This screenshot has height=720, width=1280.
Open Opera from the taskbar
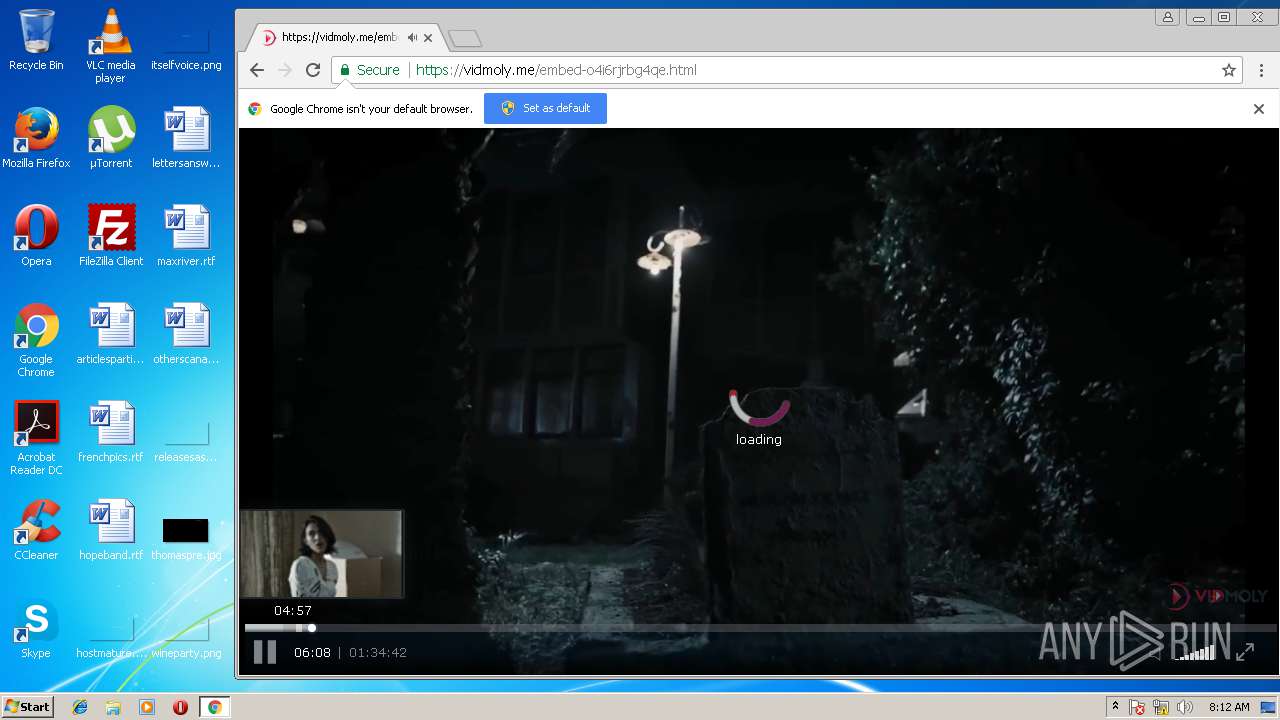pyautogui.click(x=180, y=707)
